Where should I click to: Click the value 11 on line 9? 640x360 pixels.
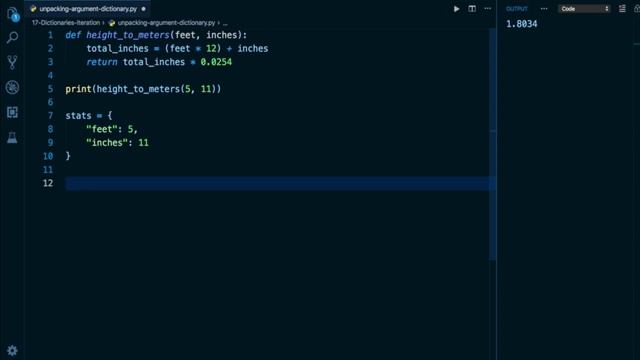tap(143, 143)
